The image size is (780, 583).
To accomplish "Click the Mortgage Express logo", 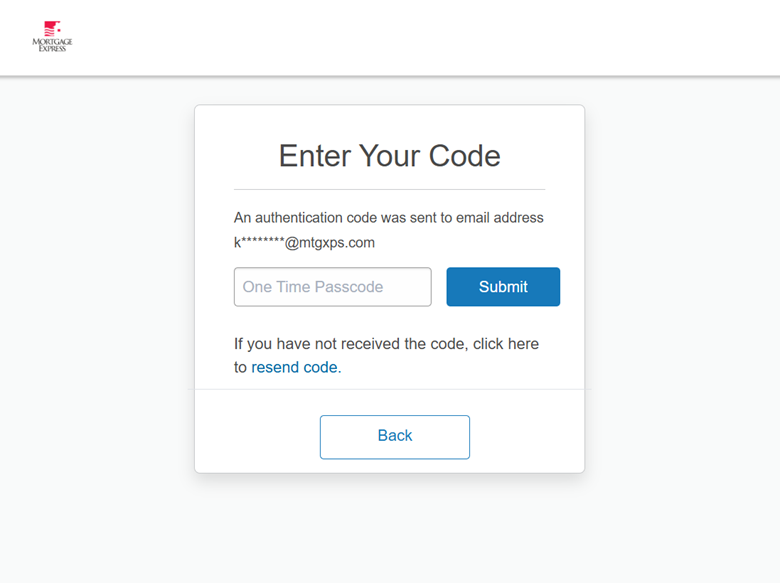I will (x=52, y=37).
